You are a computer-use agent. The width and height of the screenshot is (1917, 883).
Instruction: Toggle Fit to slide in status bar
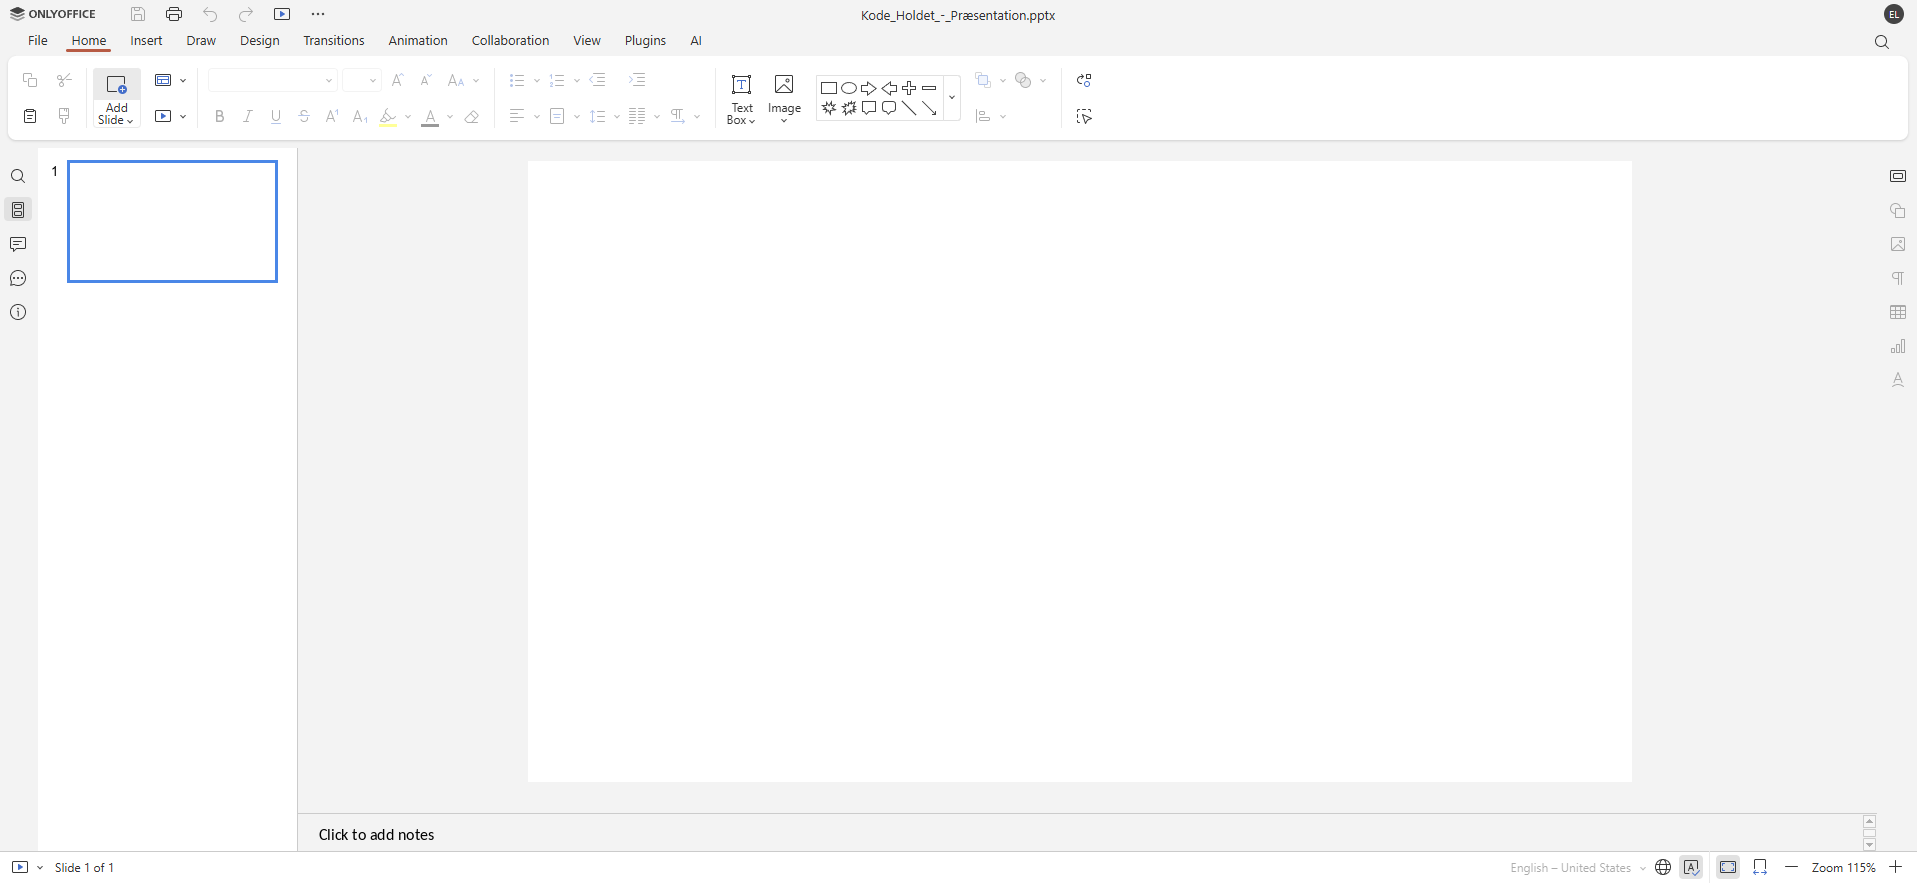1728,867
